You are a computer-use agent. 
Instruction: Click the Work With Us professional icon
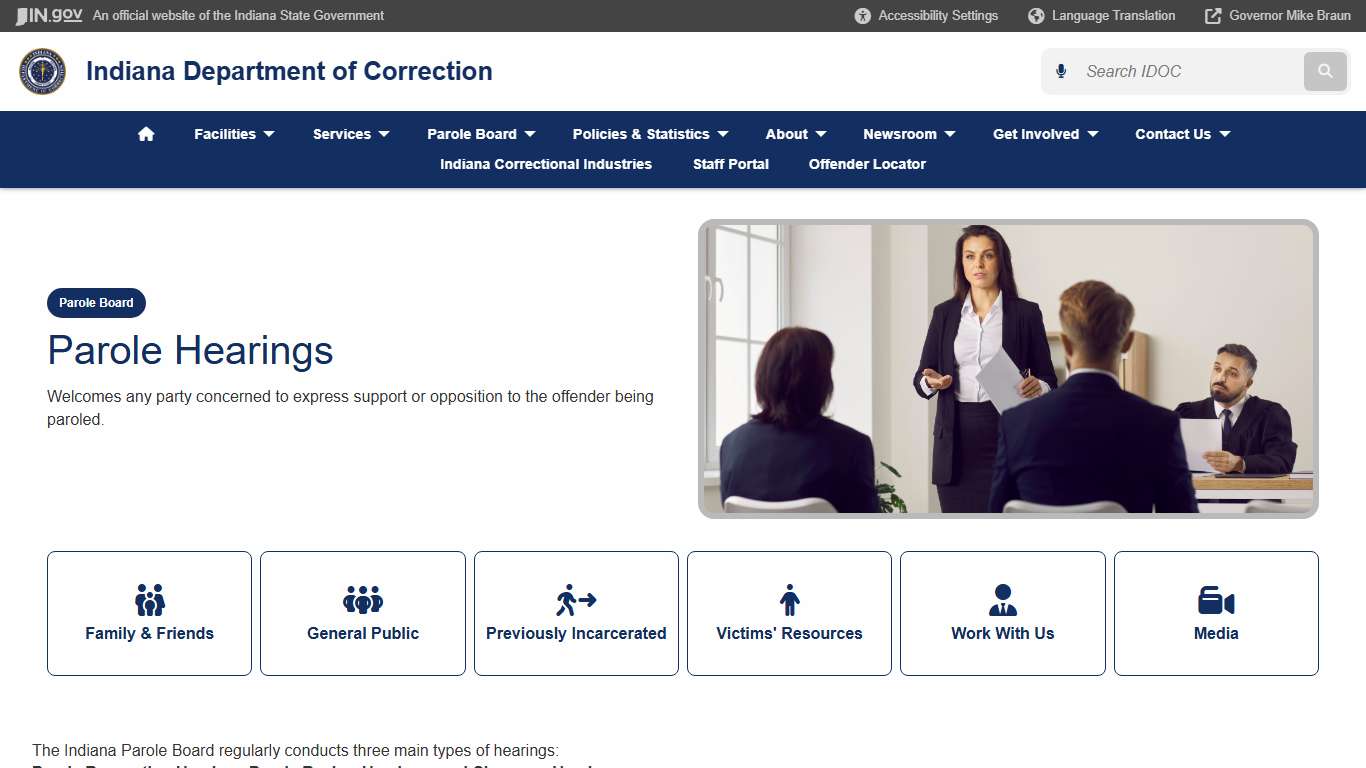1002,598
